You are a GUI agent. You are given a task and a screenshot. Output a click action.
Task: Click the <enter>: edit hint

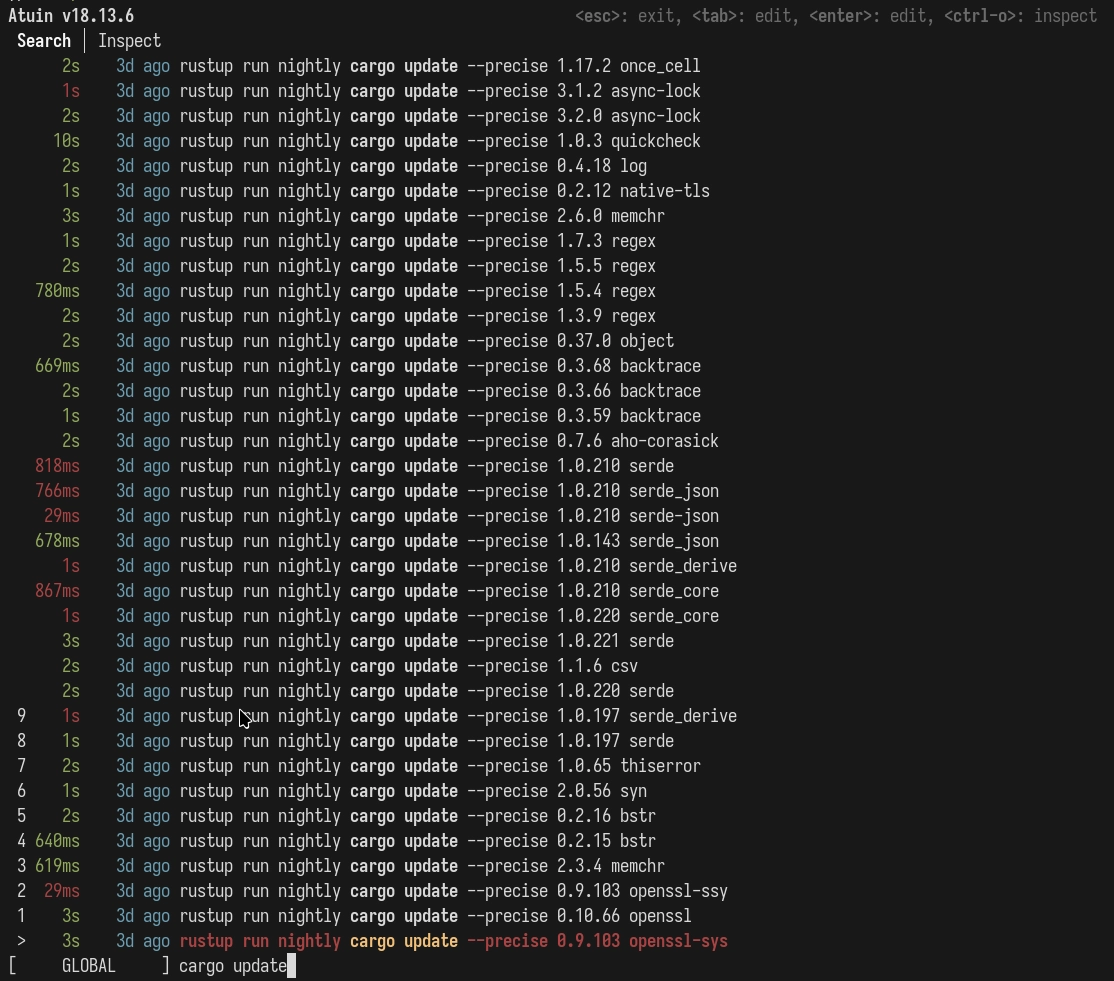pyautogui.click(x=867, y=16)
